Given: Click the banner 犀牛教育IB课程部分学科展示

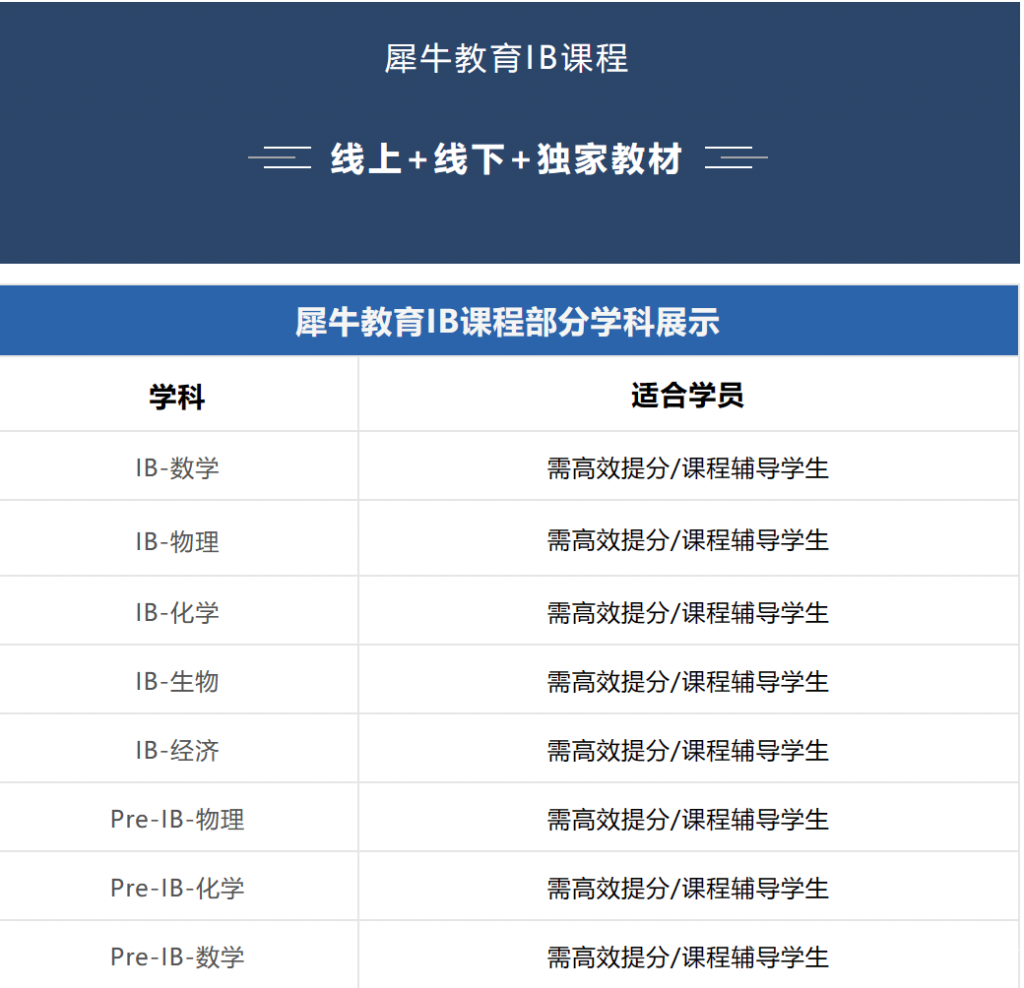Looking at the screenshot, I should click(507, 322).
